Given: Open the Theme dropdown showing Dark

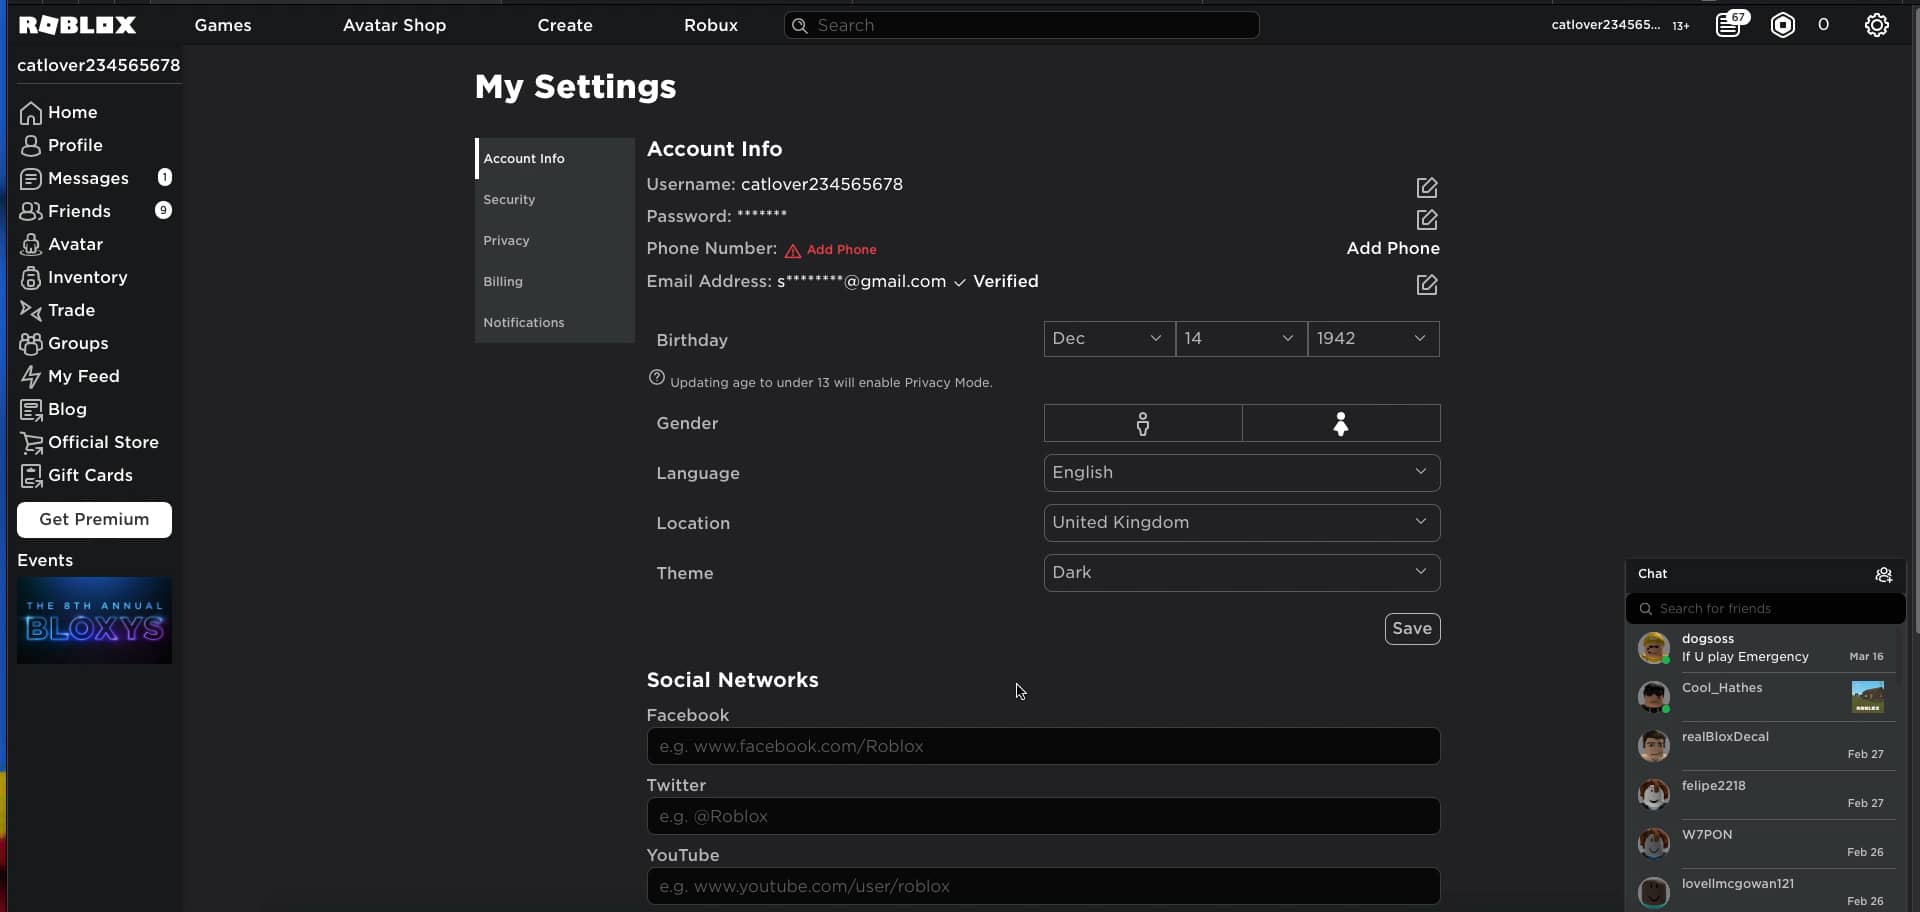Looking at the screenshot, I should click(x=1241, y=572).
